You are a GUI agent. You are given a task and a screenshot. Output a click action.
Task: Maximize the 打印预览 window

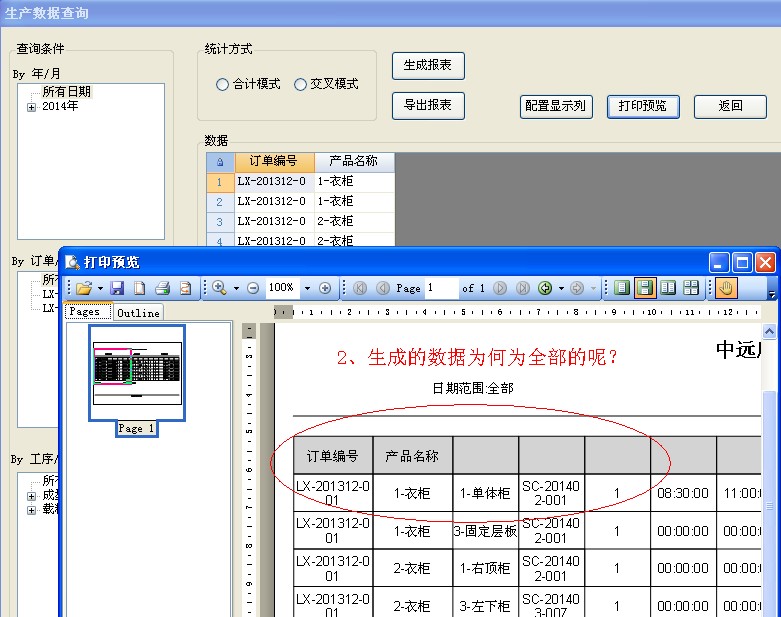(742, 262)
